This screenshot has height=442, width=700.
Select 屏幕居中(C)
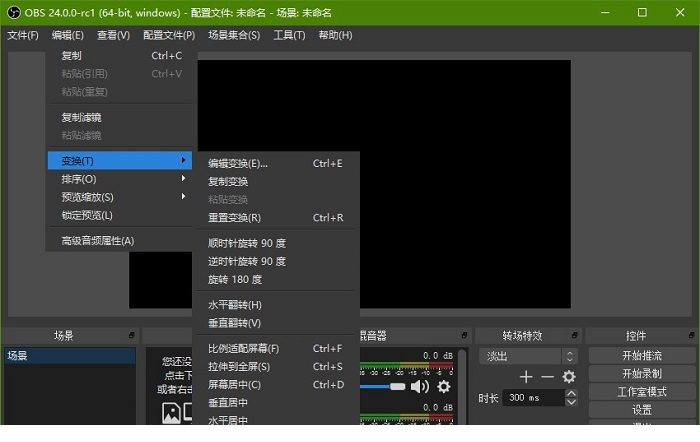click(276, 384)
